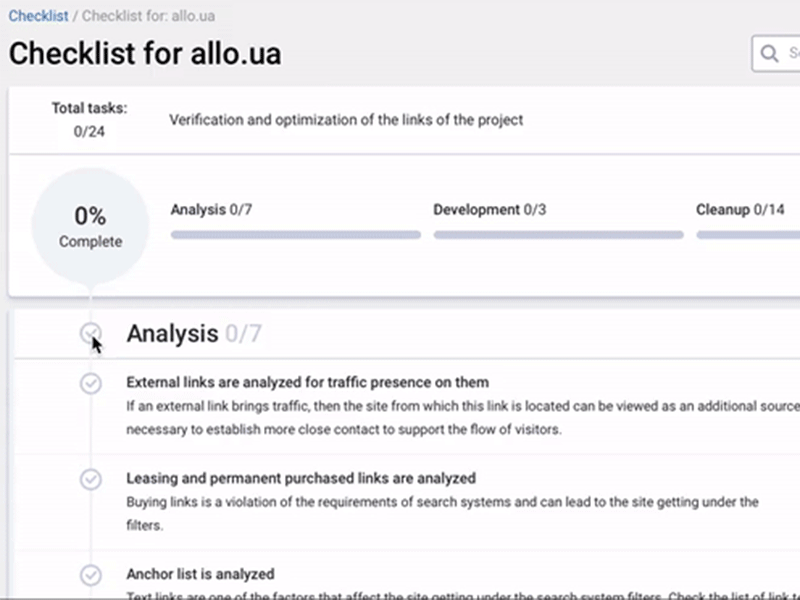Open Anchor list is analyzed task title
Viewport: 800px width, 600px height.
(x=201, y=574)
